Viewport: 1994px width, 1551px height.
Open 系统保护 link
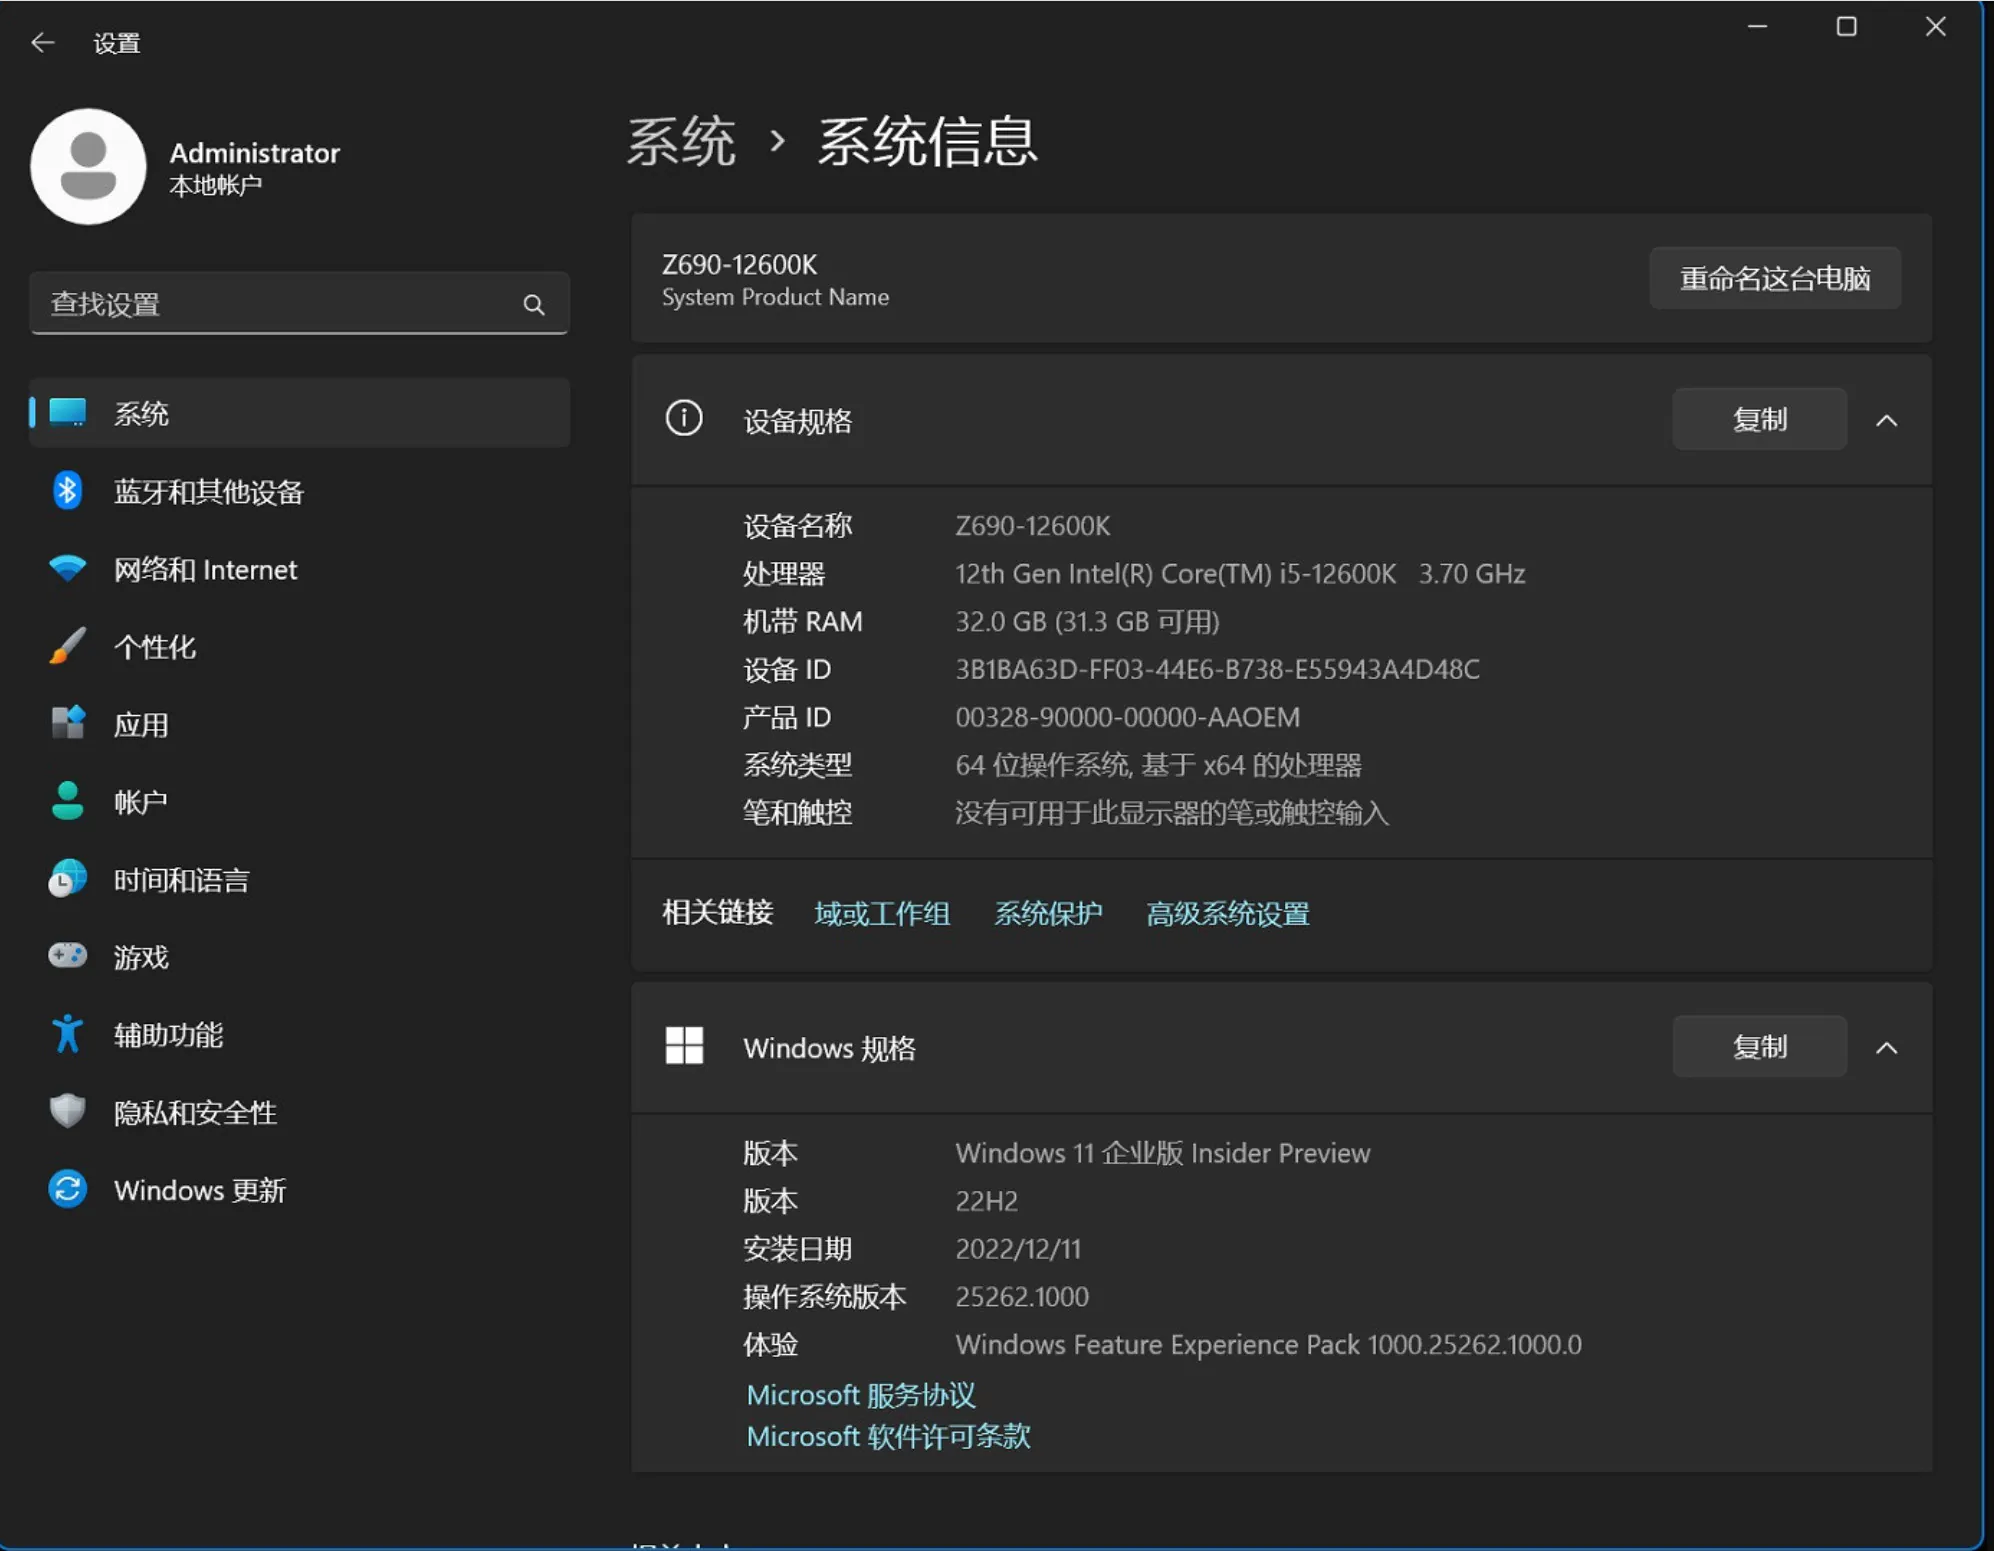(x=1048, y=913)
